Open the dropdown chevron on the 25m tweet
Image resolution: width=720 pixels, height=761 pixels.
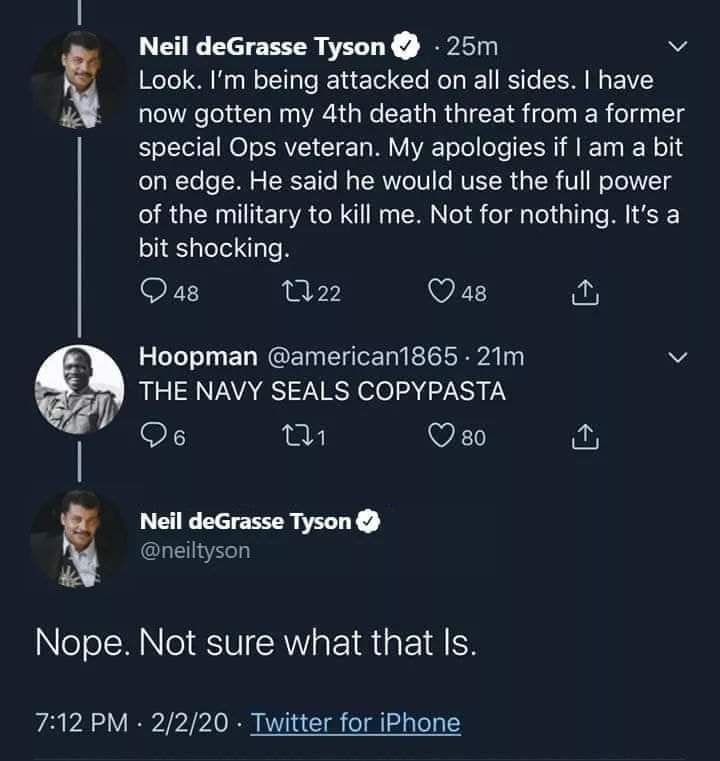point(678,47)
